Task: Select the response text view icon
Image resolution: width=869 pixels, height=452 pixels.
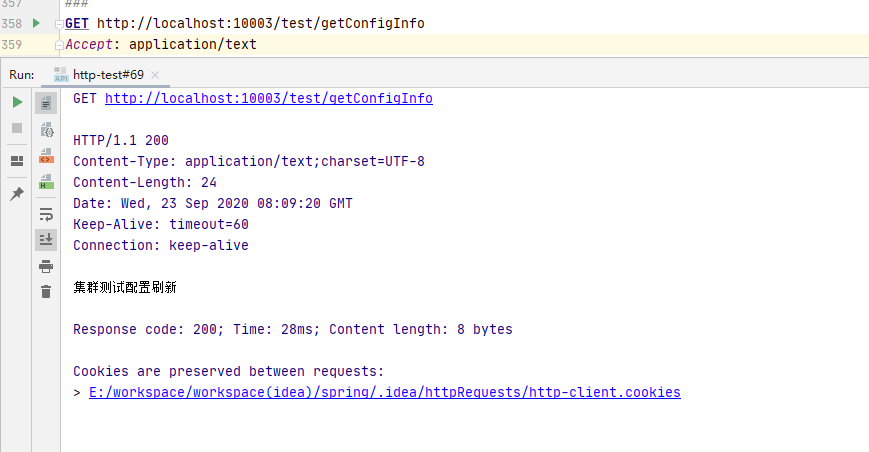Action: click(x=46, y=103)
